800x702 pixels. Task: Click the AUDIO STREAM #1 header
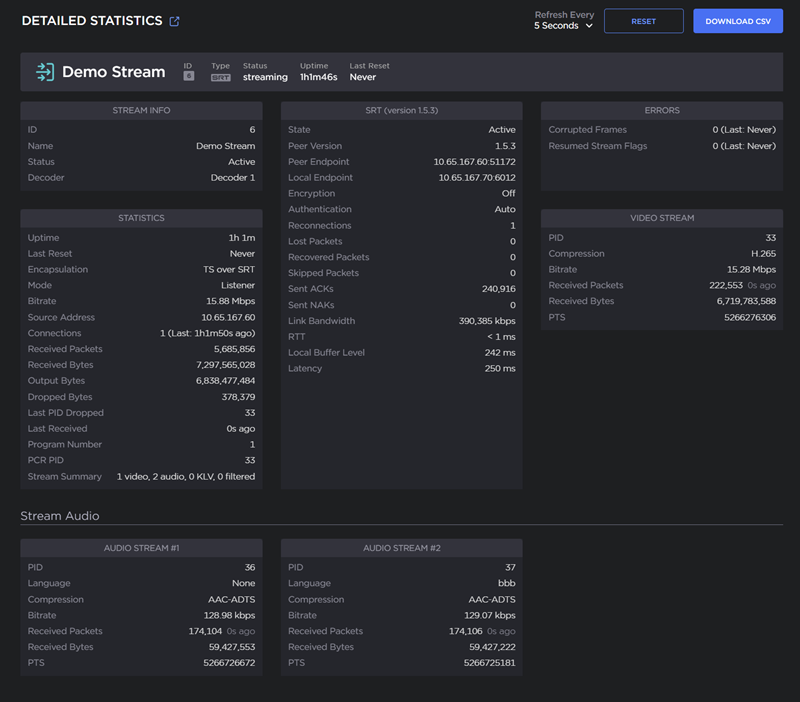pyautogui.click(x=141, y=548)
